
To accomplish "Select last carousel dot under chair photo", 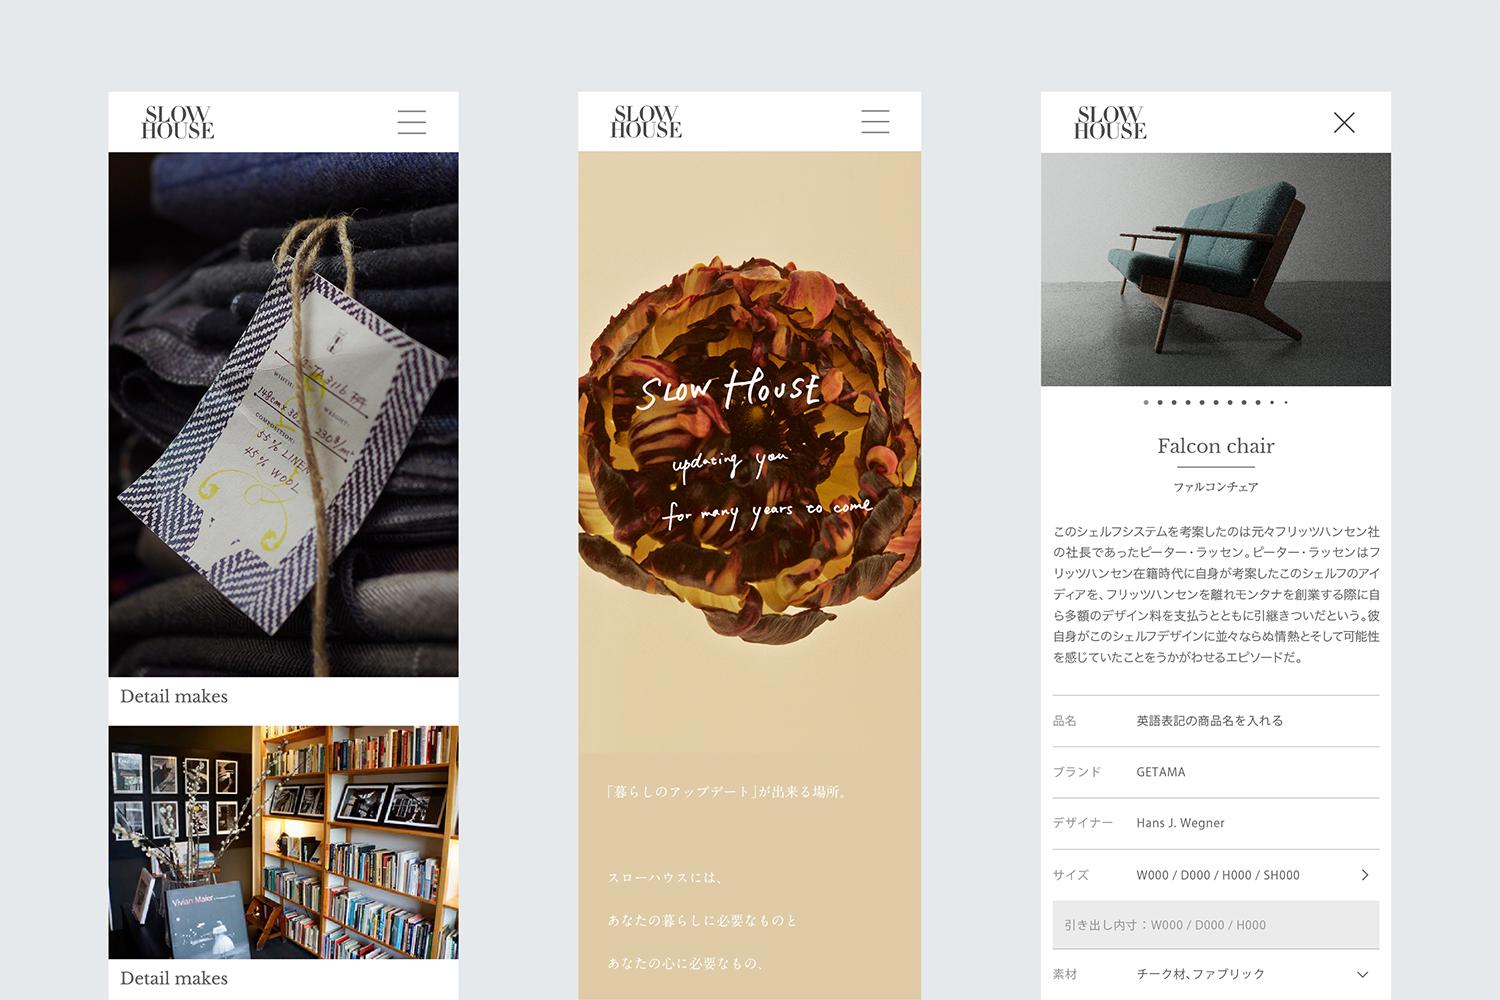I will [1286, 402].
